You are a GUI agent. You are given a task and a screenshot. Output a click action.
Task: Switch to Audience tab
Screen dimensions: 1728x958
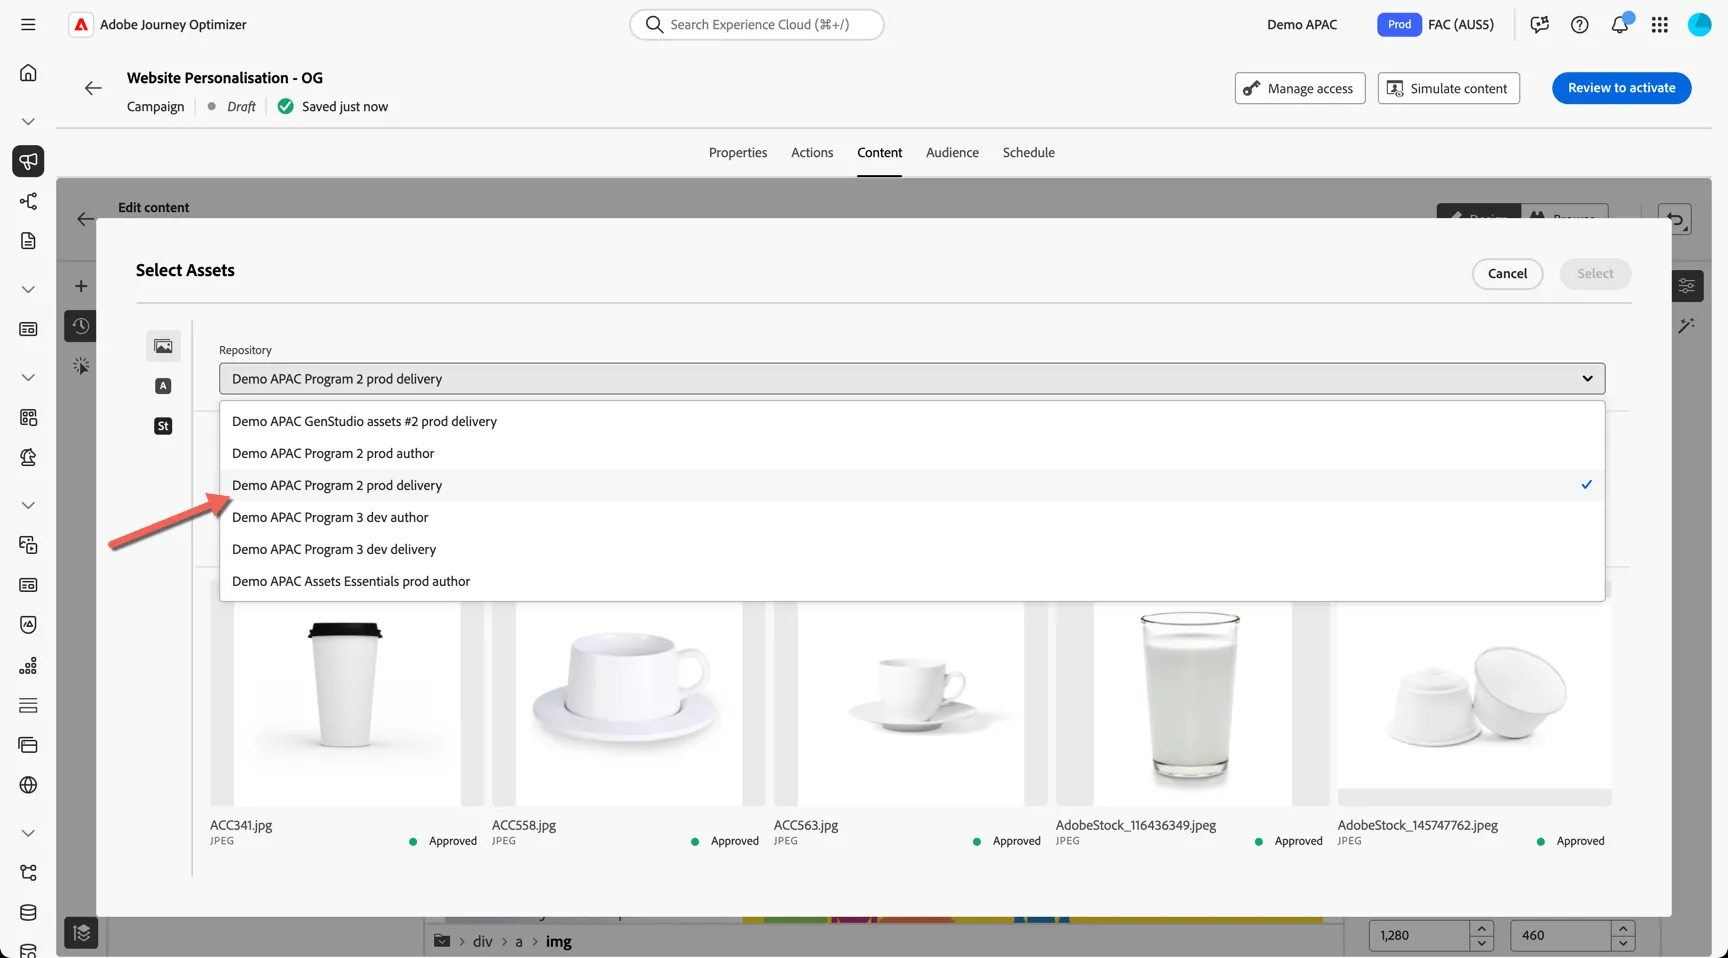(x=952, y=153)
